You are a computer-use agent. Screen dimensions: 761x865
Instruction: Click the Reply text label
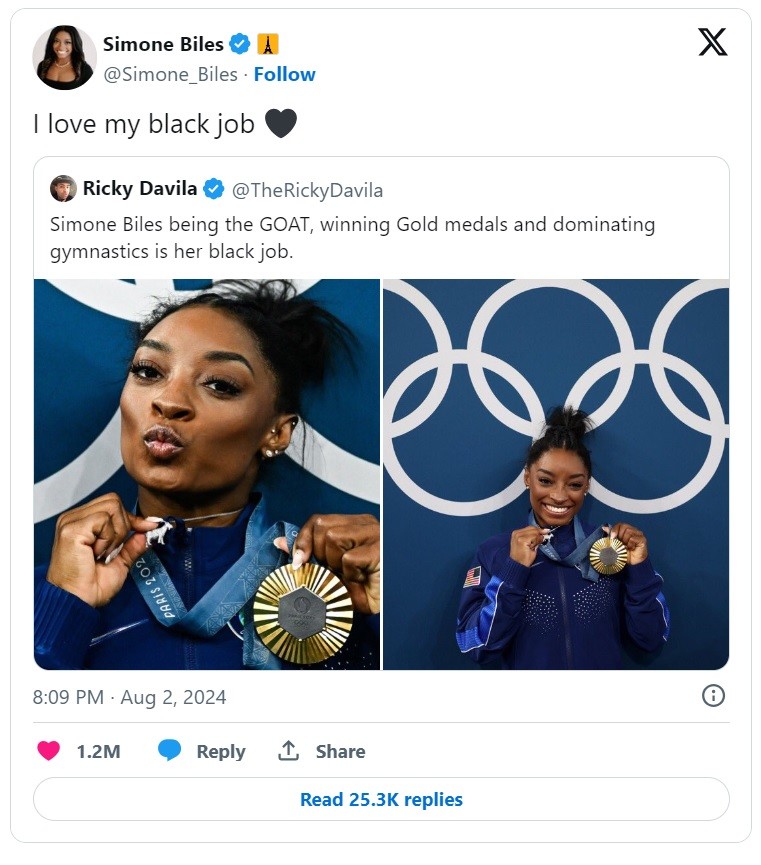(221, 751)
